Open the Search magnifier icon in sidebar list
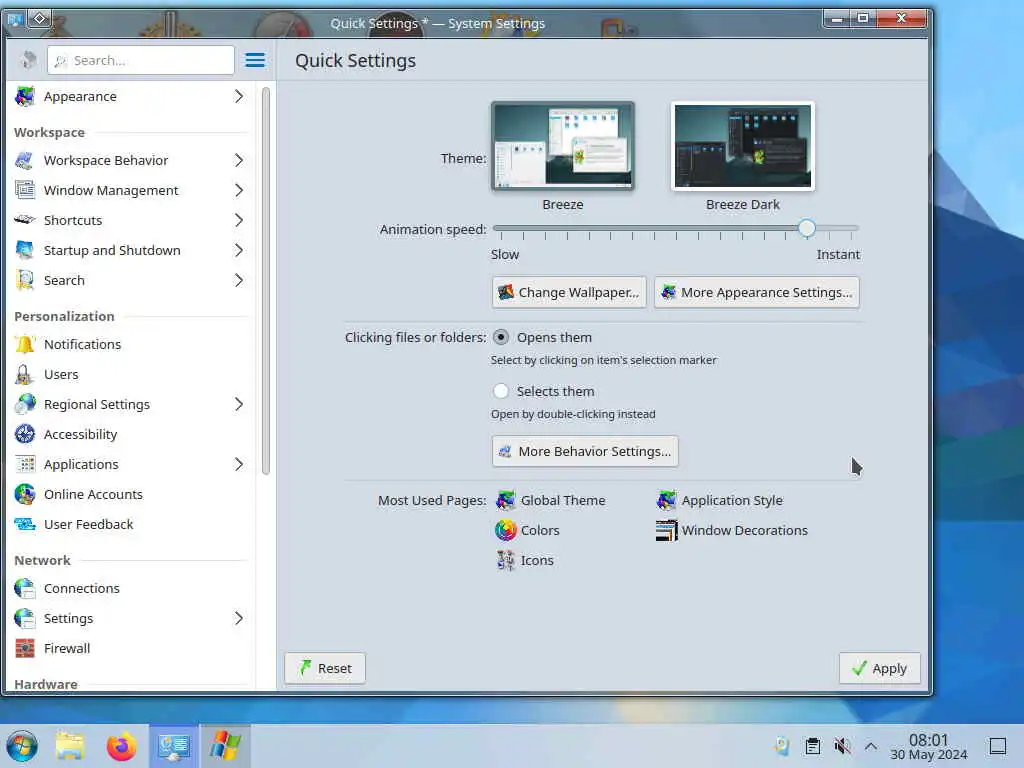 tap(25, 280)
